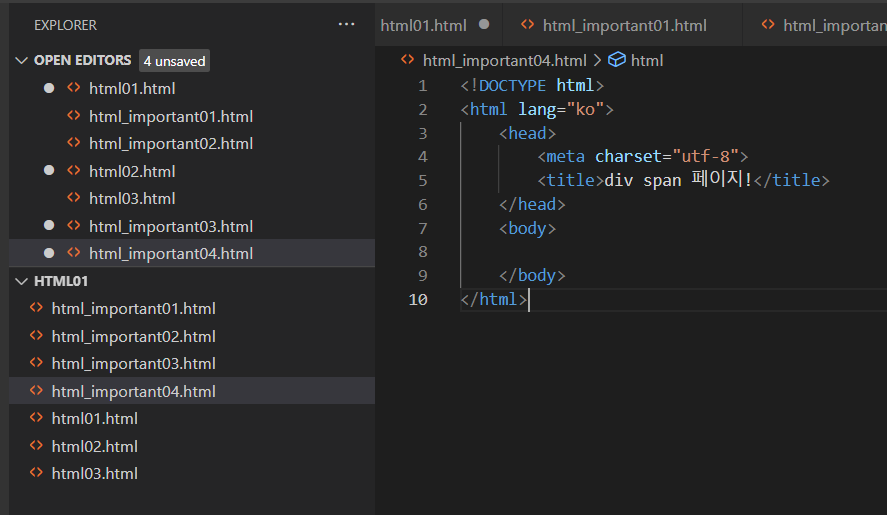Viewport: 887px width, 515px height.
Task: Click the 4 unsaved badge
Action: pyautogui.click(x=174, y=61)
